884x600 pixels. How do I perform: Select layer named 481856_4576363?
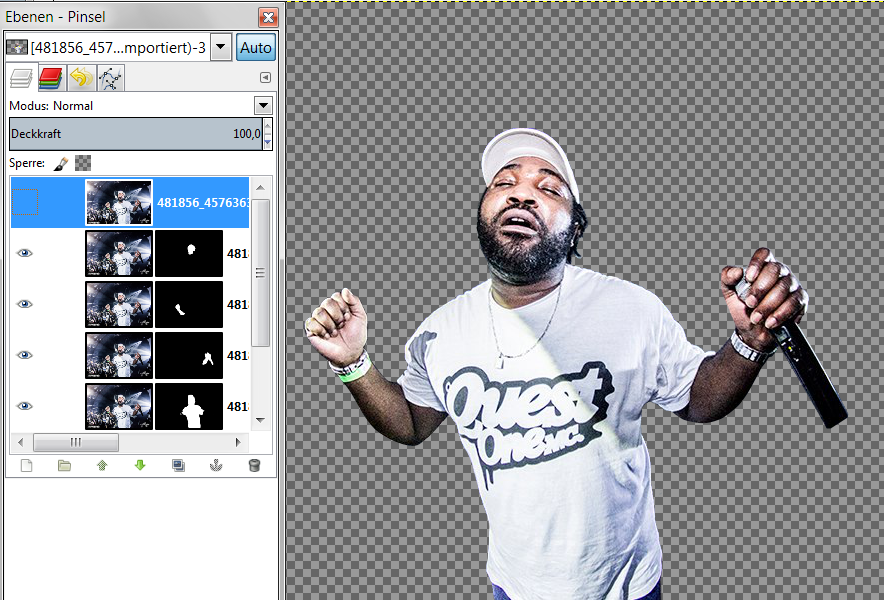tap(203, 202)
